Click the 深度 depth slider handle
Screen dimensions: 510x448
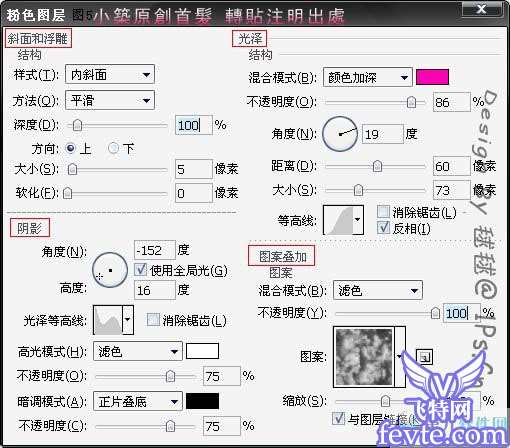(77, 125)
